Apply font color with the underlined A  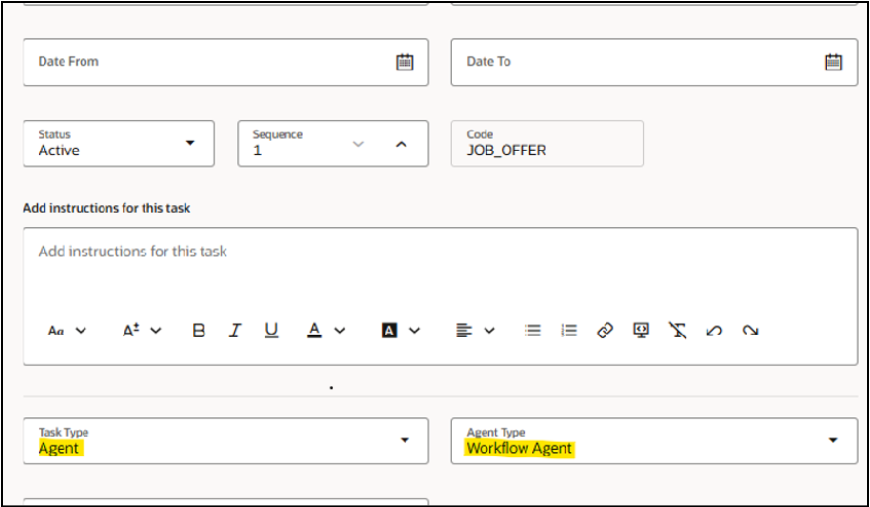[x=315, y=331]
